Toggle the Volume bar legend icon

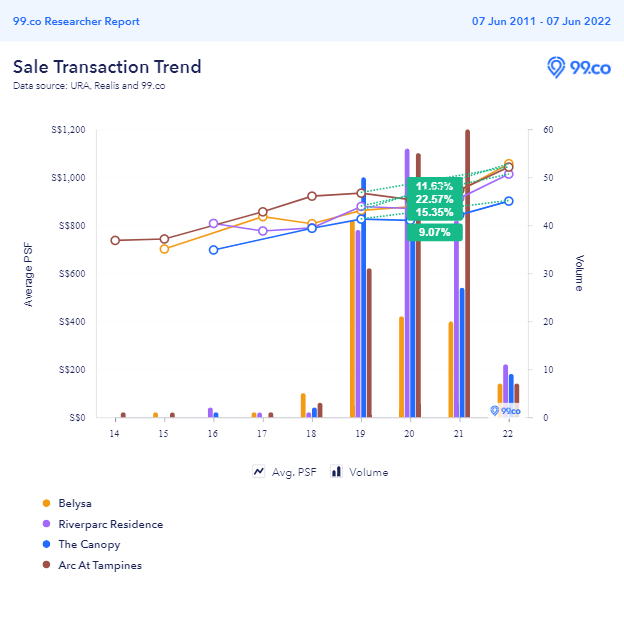tap(336, 471)
